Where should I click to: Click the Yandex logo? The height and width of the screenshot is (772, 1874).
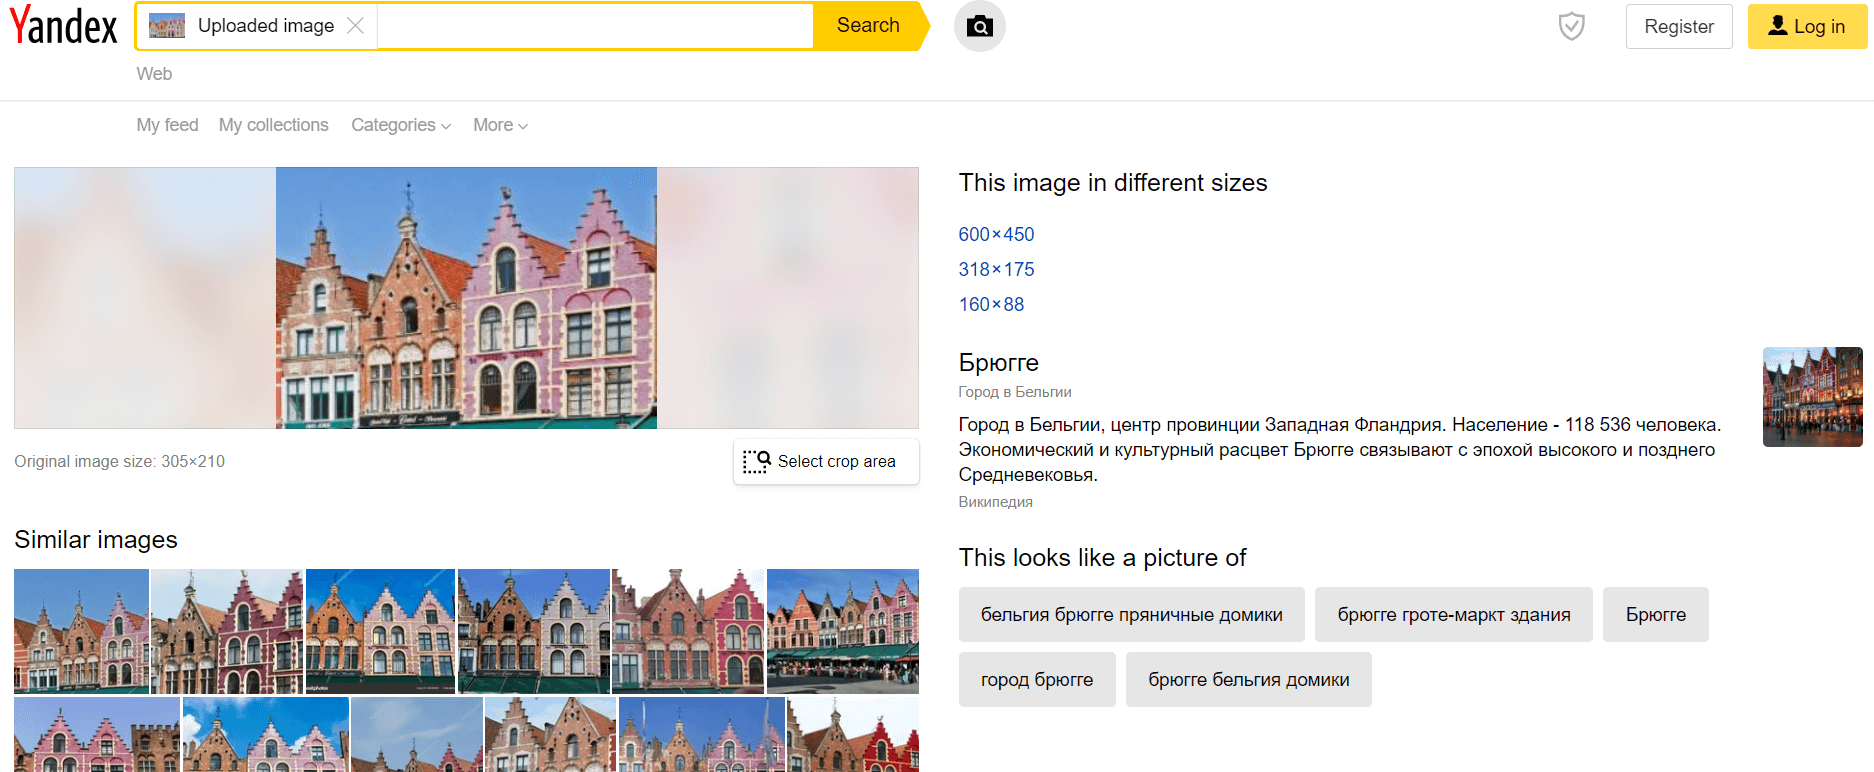coord(64,26)
